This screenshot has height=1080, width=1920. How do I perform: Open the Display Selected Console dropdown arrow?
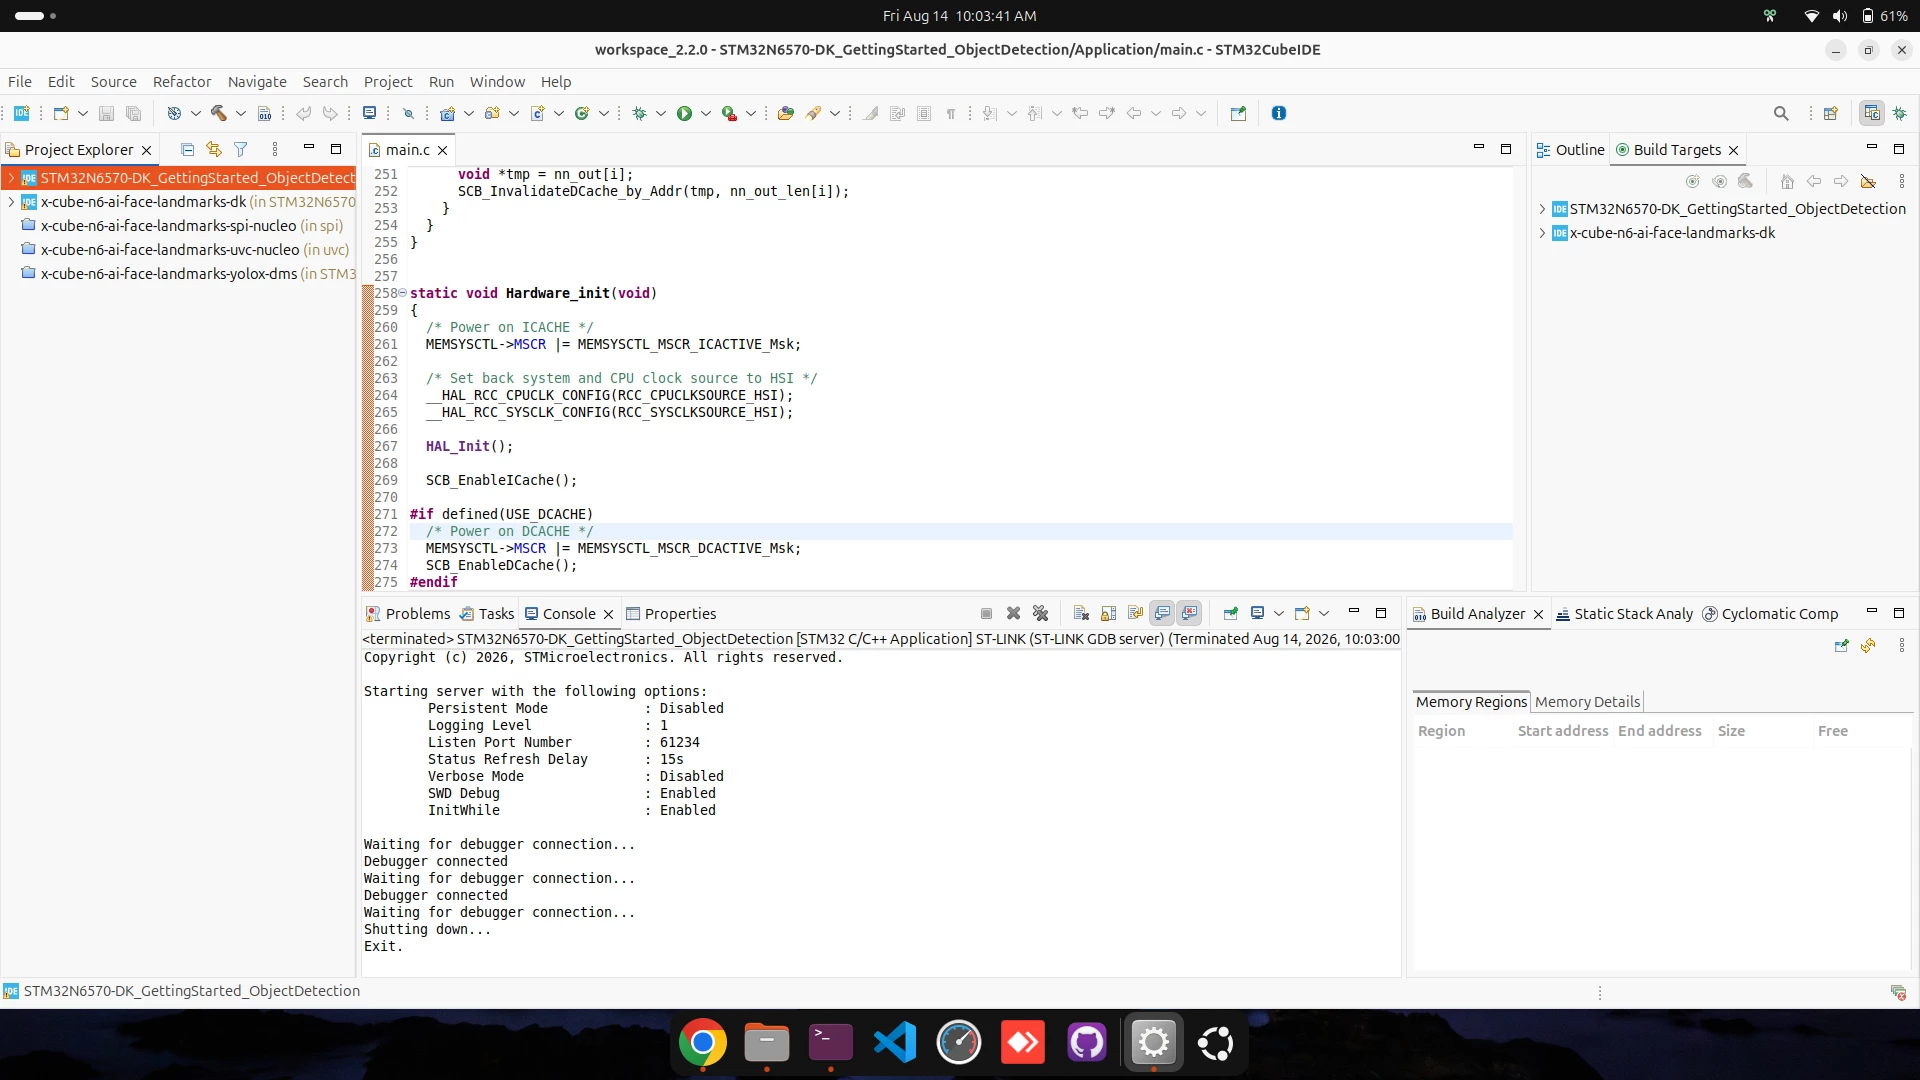(1279, 613)
